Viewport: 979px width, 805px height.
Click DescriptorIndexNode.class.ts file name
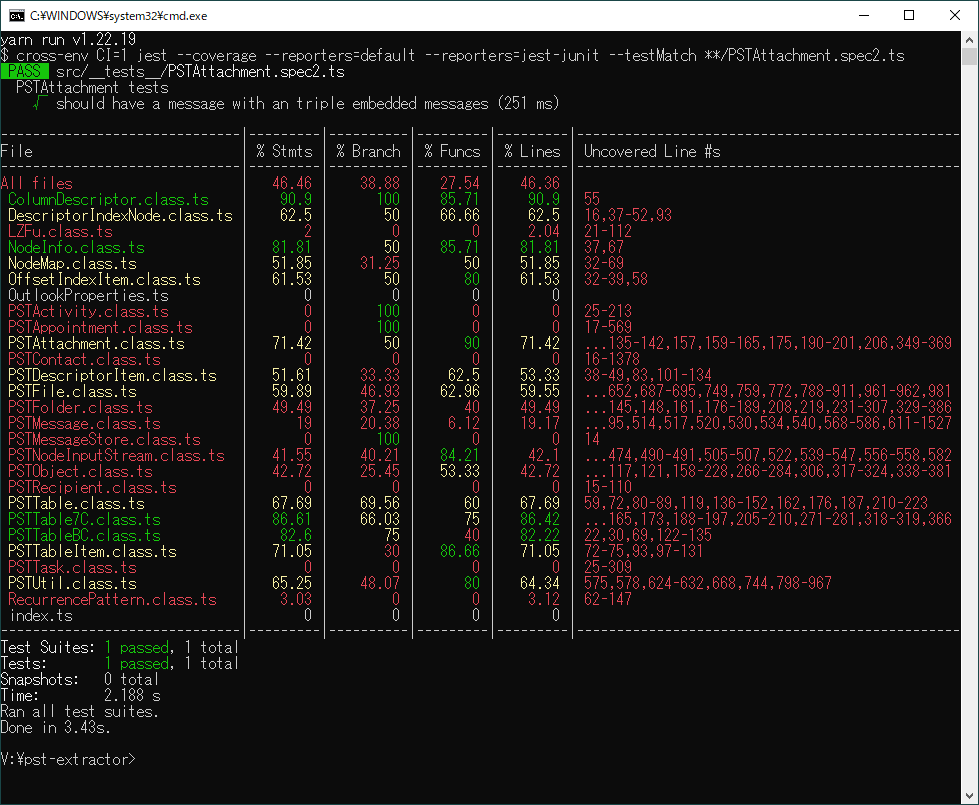pos(120,215)
